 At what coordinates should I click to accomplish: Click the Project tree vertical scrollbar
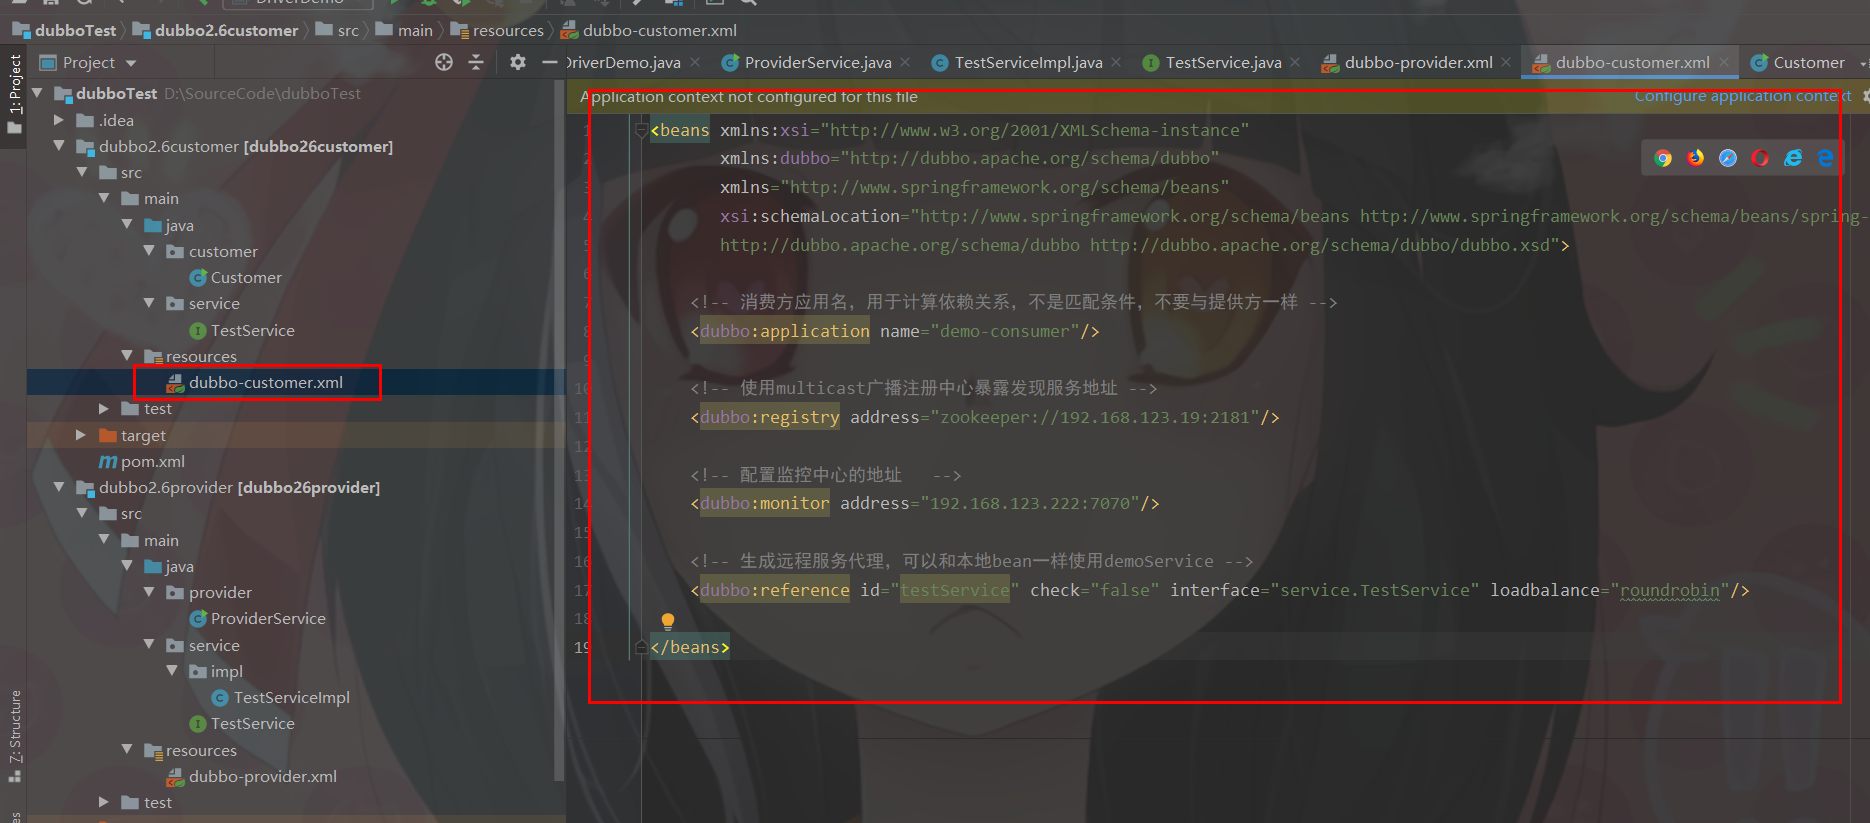pos(558,430)
